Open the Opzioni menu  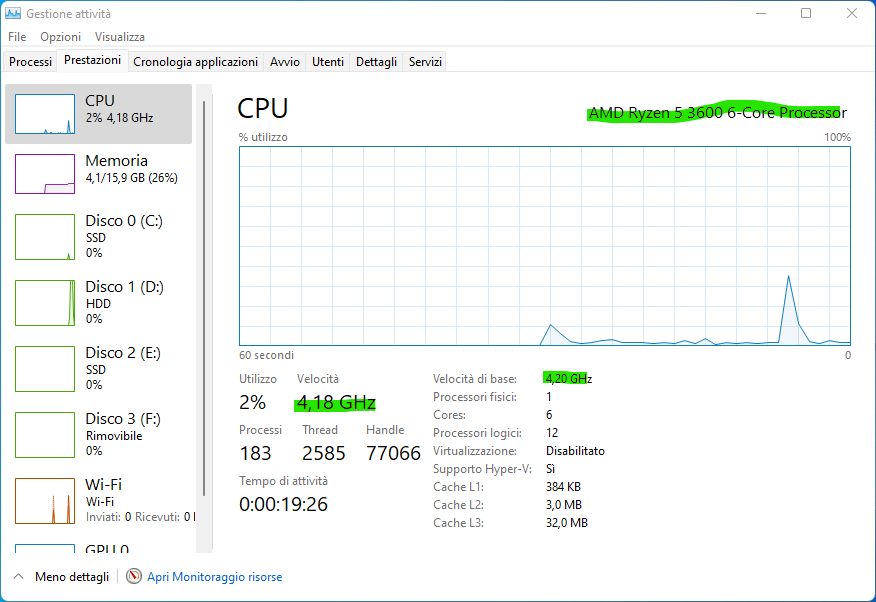60,37
